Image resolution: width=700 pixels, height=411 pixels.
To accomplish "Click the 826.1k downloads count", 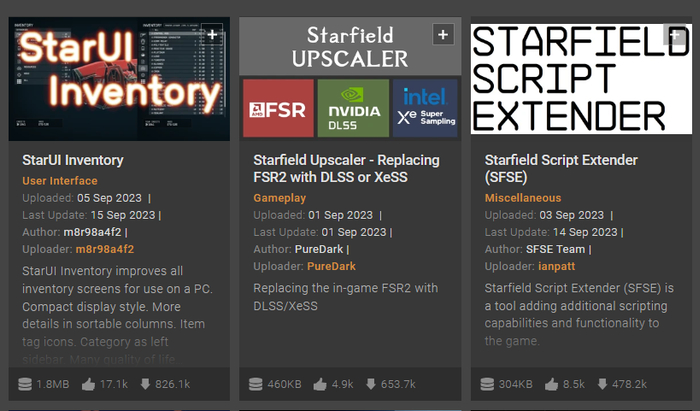I will click(x=173, y=384).
